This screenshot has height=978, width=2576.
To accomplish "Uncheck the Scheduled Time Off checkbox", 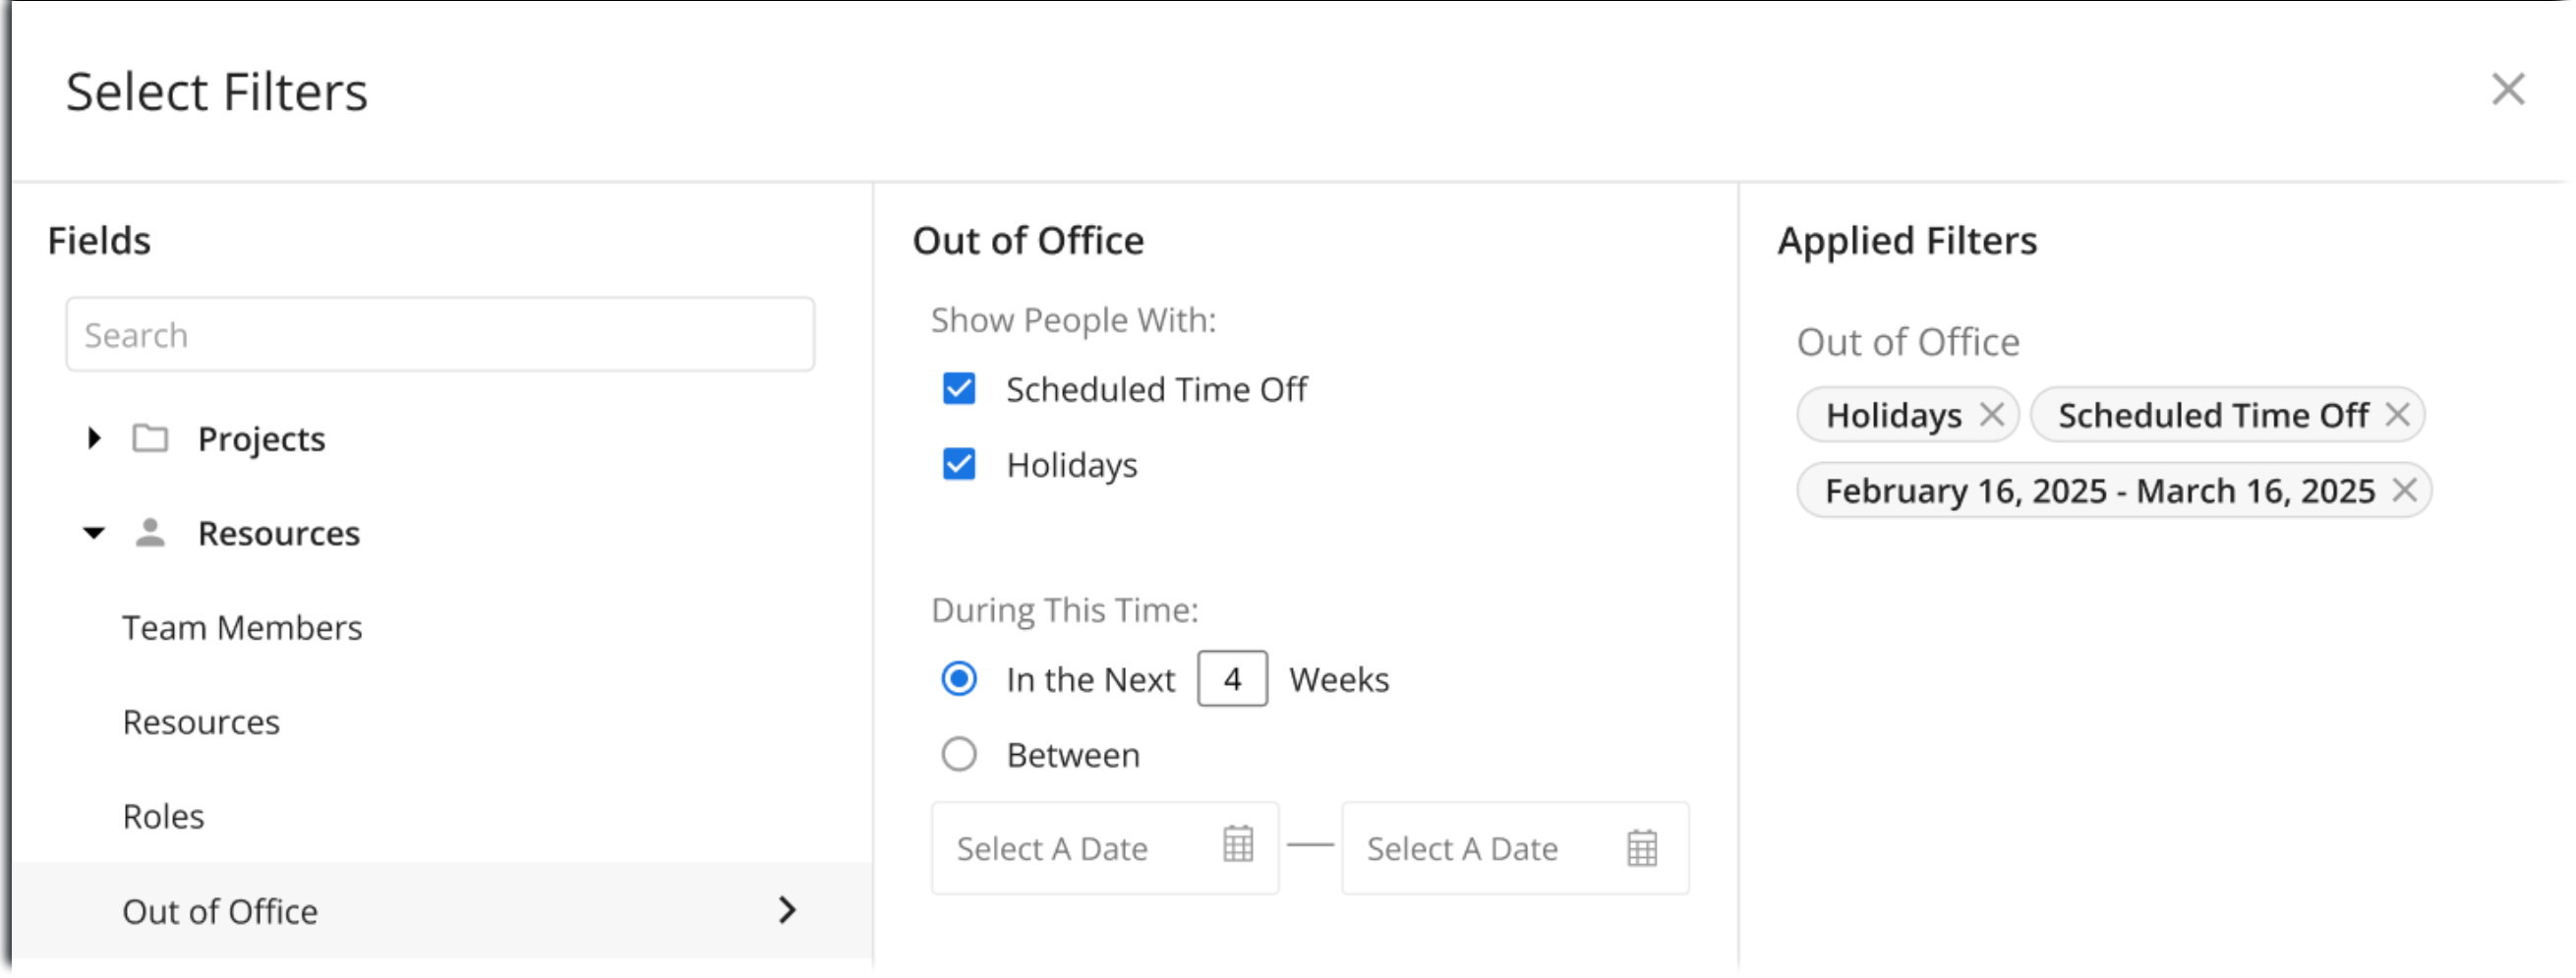I will (958, 389).
